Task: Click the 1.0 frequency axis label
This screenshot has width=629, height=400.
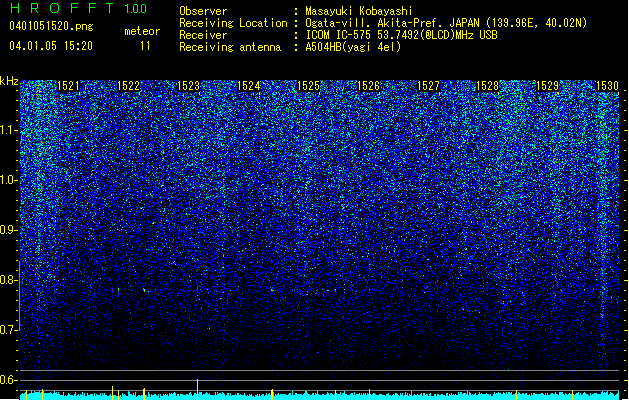Action: 9,180
